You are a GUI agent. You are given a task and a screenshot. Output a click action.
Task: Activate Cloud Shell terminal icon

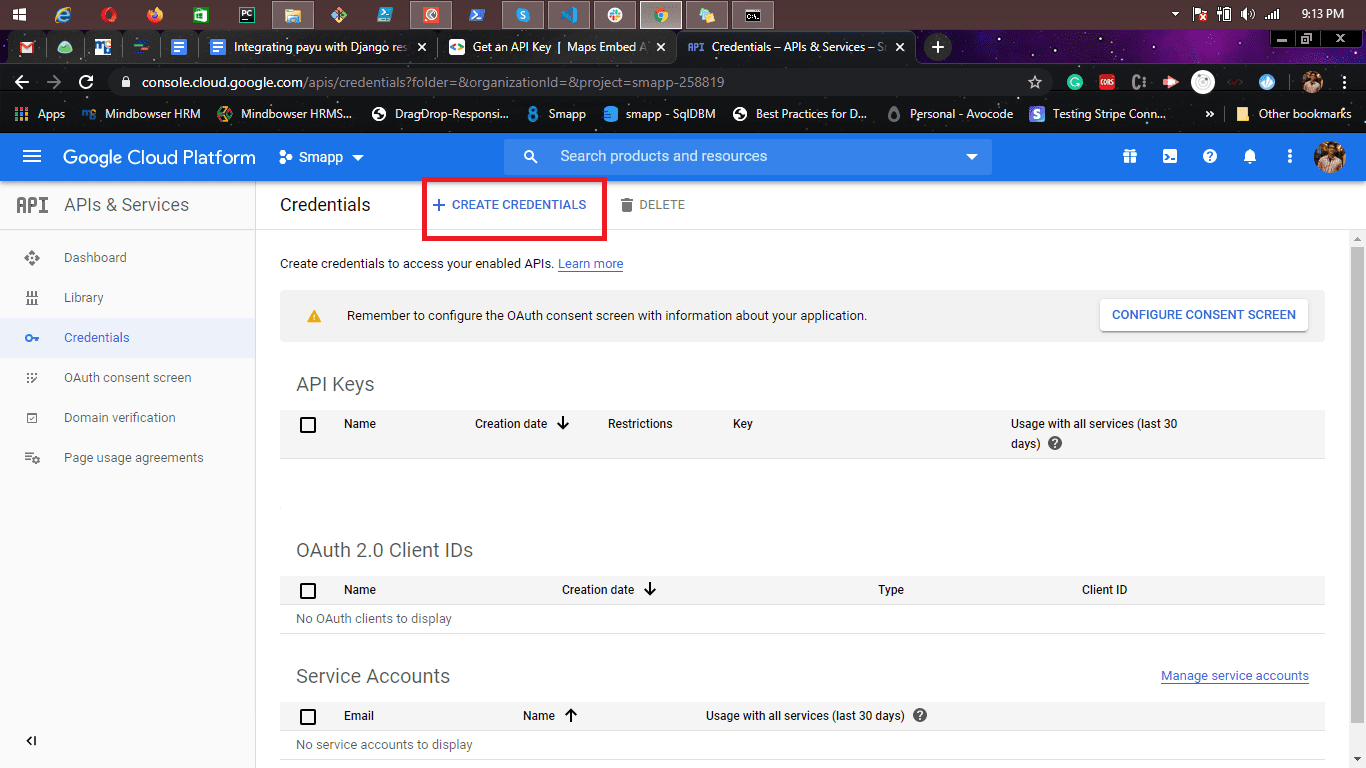[1170, 157]
